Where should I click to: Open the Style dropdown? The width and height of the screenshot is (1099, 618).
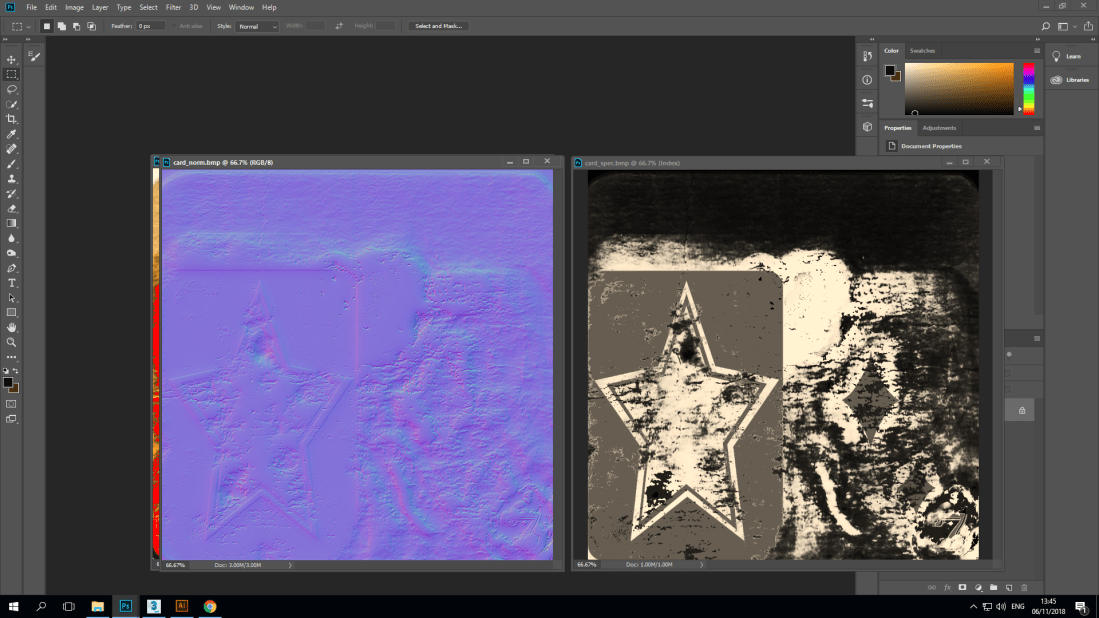(255, 26)
